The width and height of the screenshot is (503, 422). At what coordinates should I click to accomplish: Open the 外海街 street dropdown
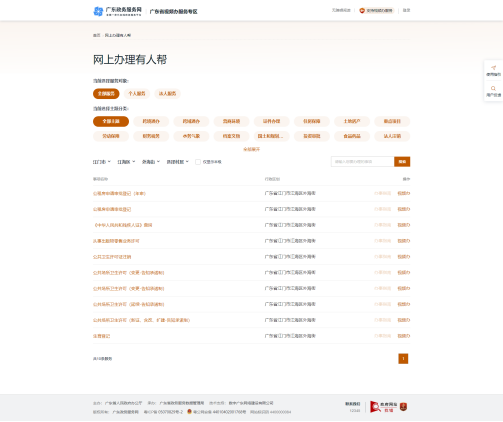151,162
